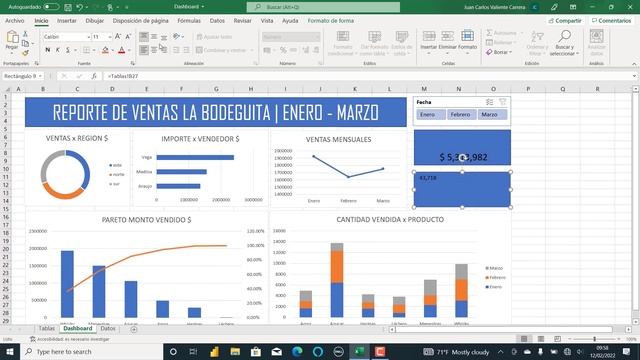
Task: Expand the formula bar chevron
Action: pos(634,76)
